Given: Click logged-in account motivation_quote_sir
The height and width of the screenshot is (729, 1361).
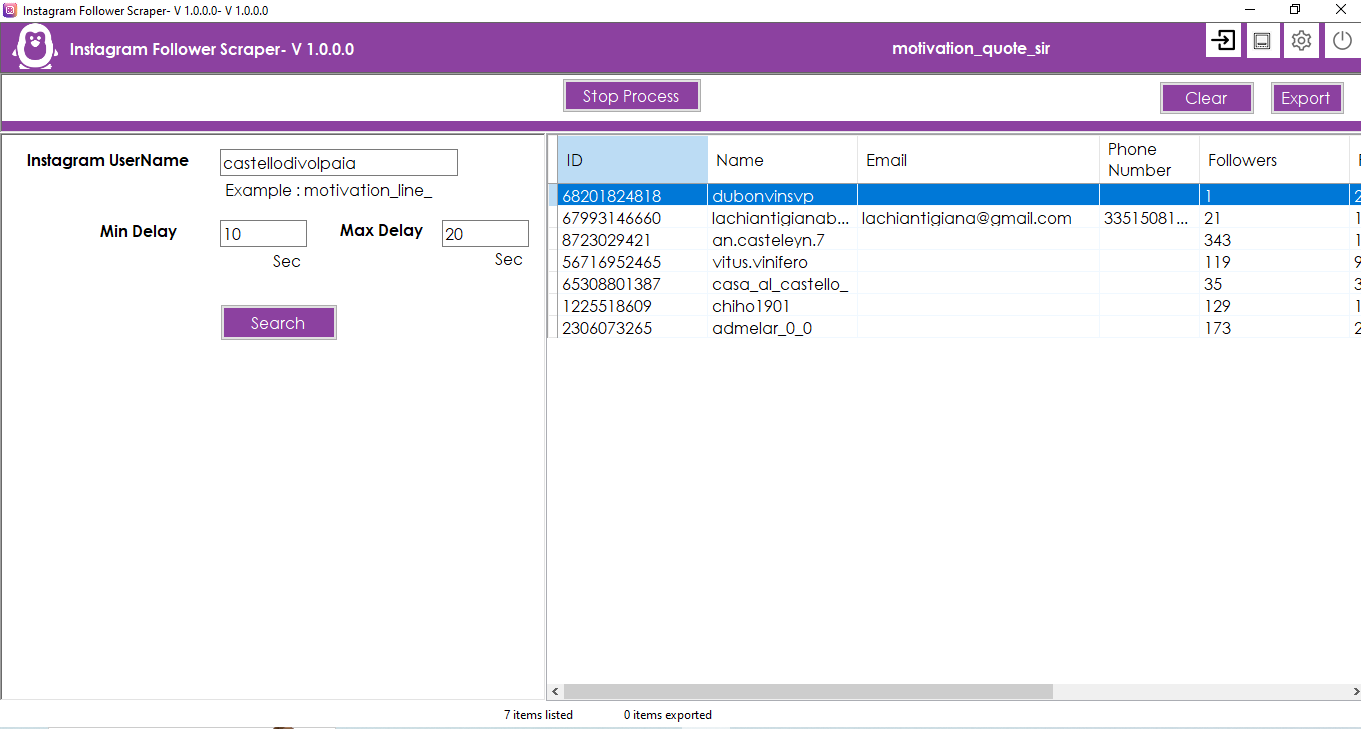Looking at the screenshot, I should [971, 48].
